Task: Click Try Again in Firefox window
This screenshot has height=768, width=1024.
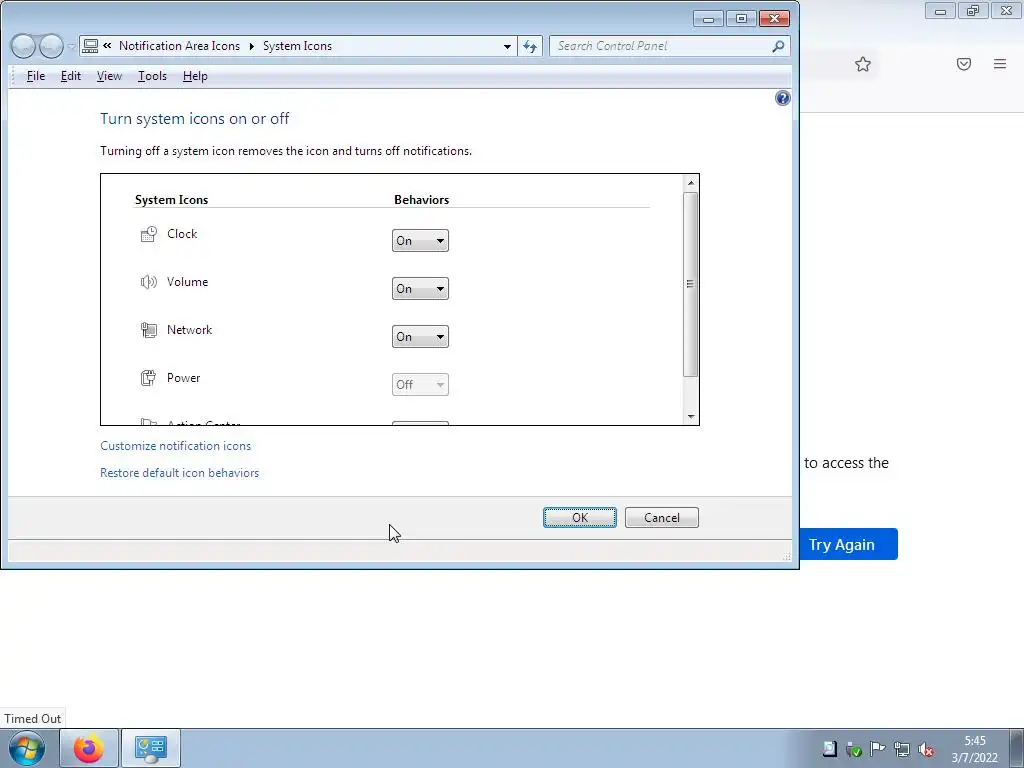Action: pos(848,544)
